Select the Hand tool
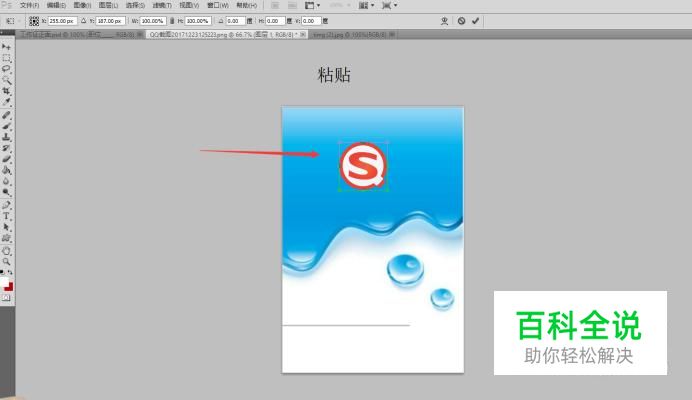This screenshot has height=400, width=692. [x=6, y=251]
